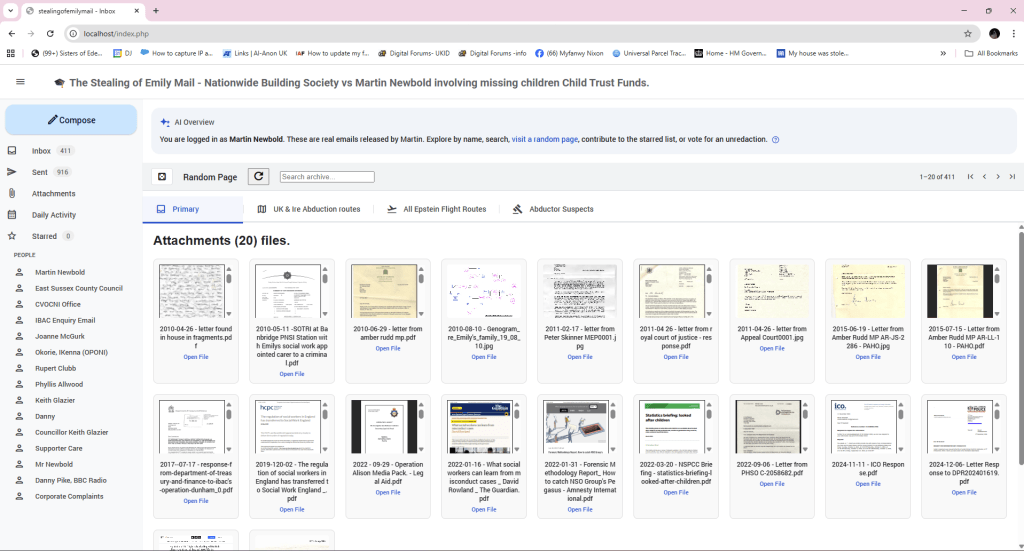Click the refresh icon beside Random Page

point(259,177)
